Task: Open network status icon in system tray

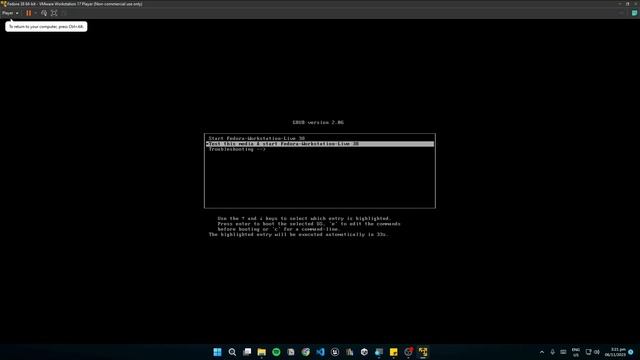Action: pos(589,352)
